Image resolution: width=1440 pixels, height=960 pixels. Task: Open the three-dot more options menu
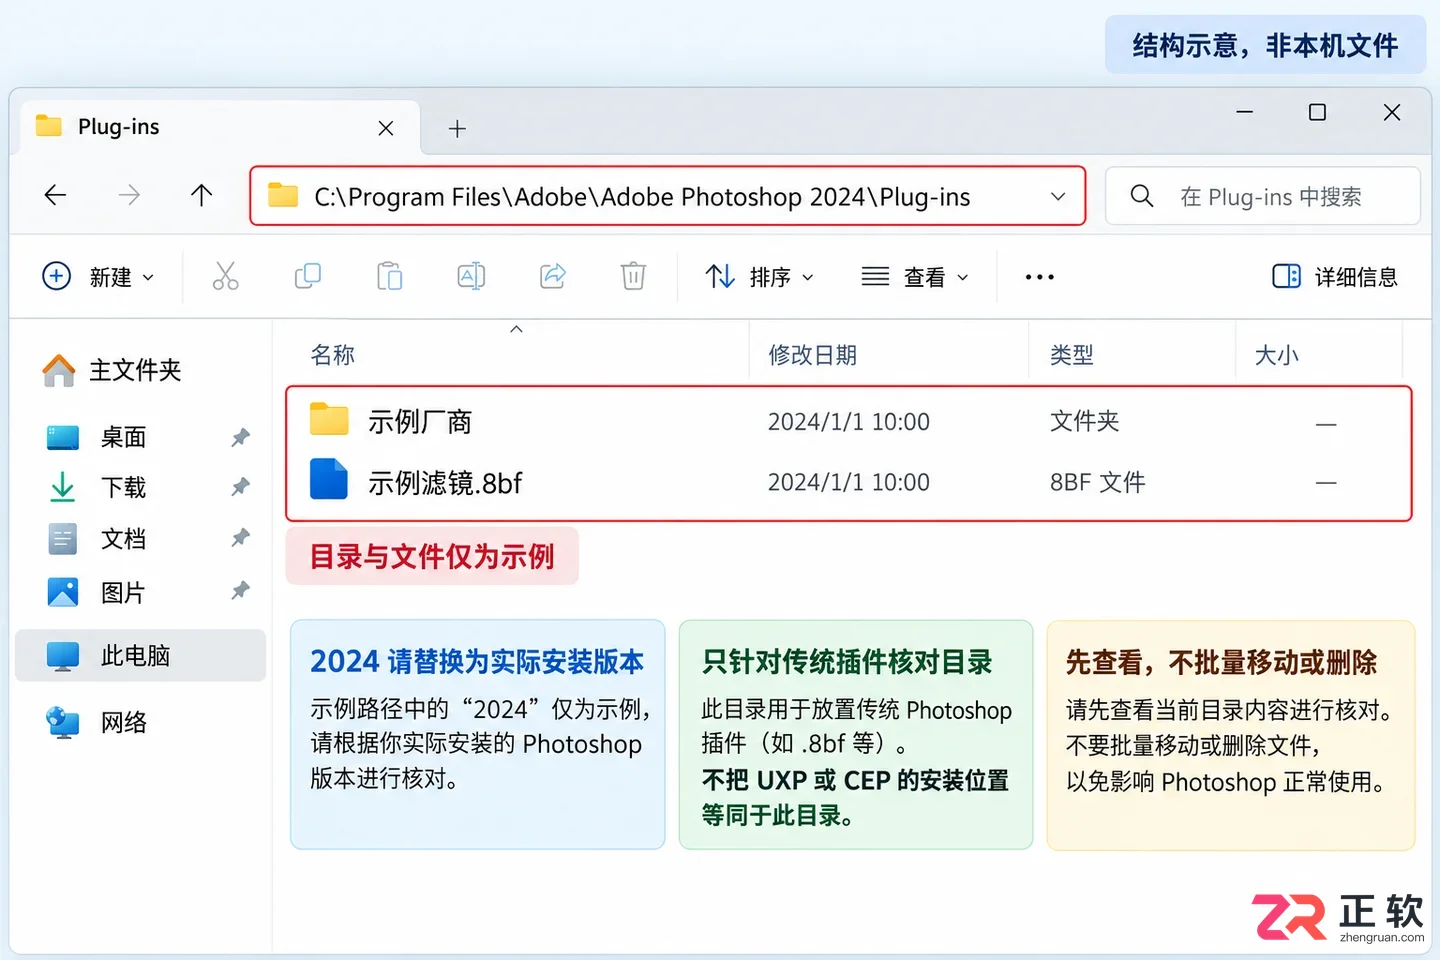pyautogui.click(x=1040, y=277)
